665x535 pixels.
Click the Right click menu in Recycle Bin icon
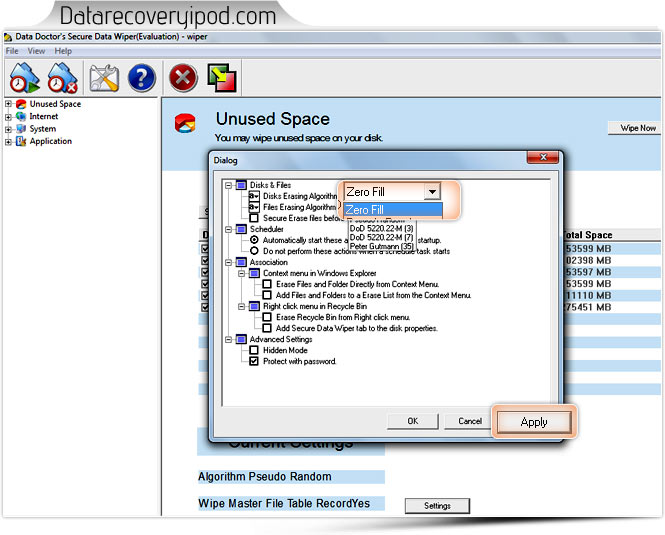tap(254, 306)
